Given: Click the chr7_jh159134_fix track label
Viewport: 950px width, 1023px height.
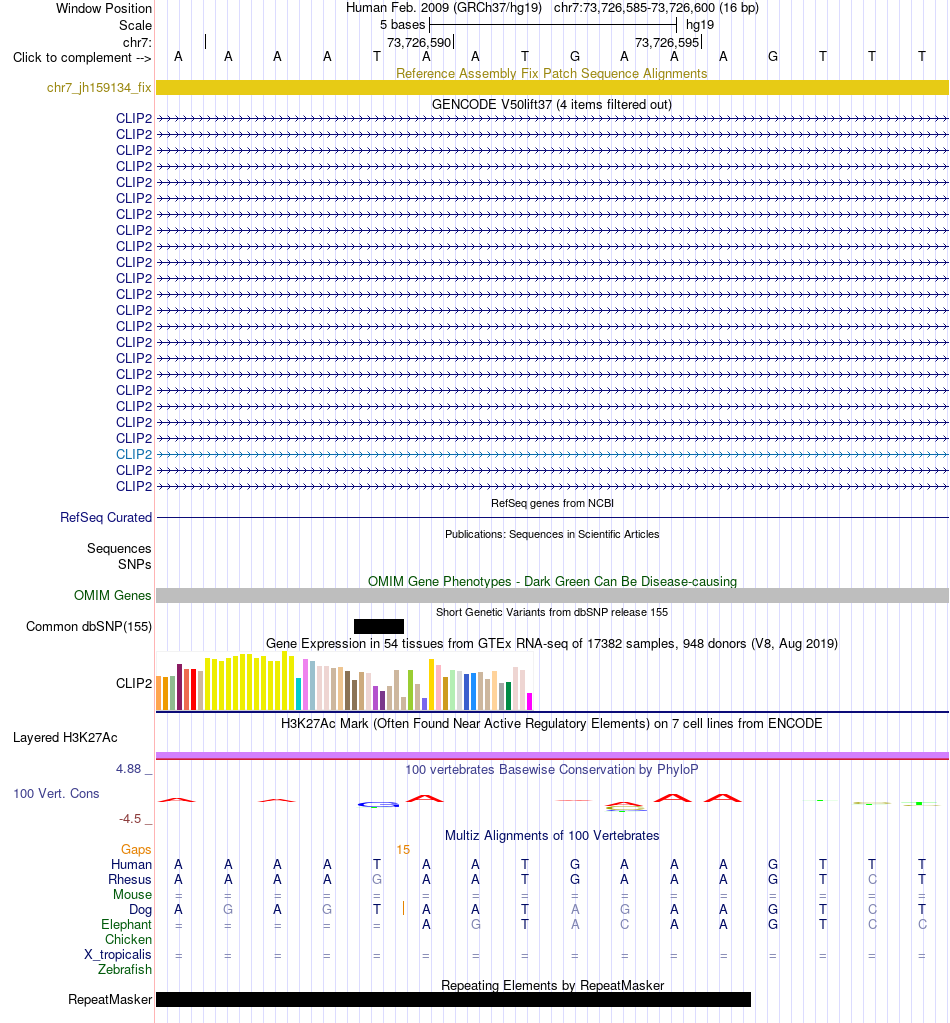Looking at the screenshot, I should (99, 87).
